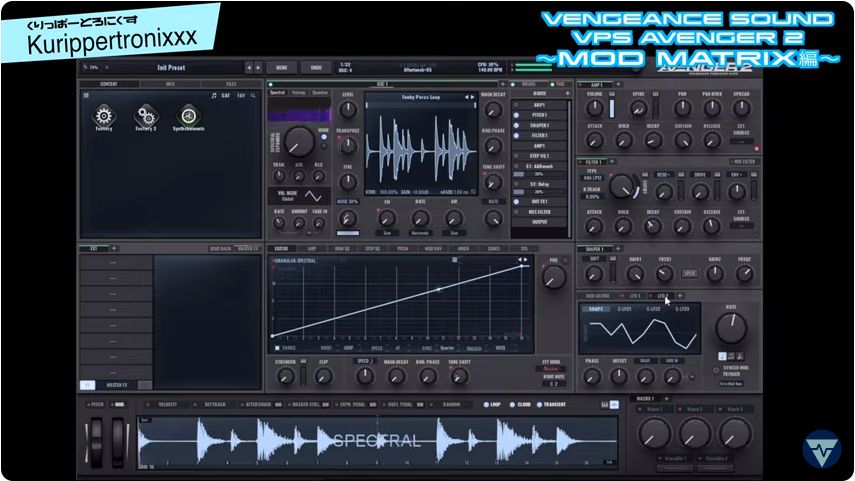Add a new filter with plus next to FILTER 1

coord(612,161)
